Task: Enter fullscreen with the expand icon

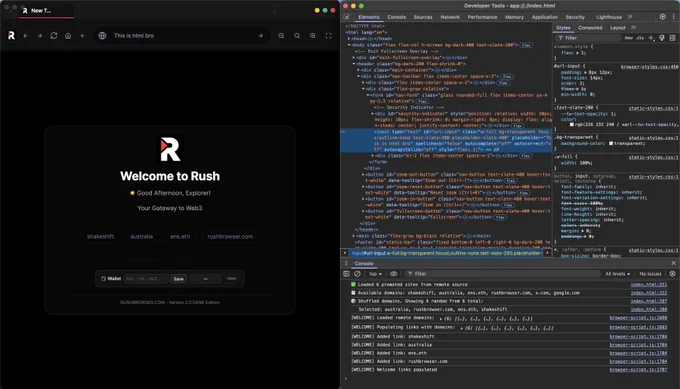Action: pos(329,36)
